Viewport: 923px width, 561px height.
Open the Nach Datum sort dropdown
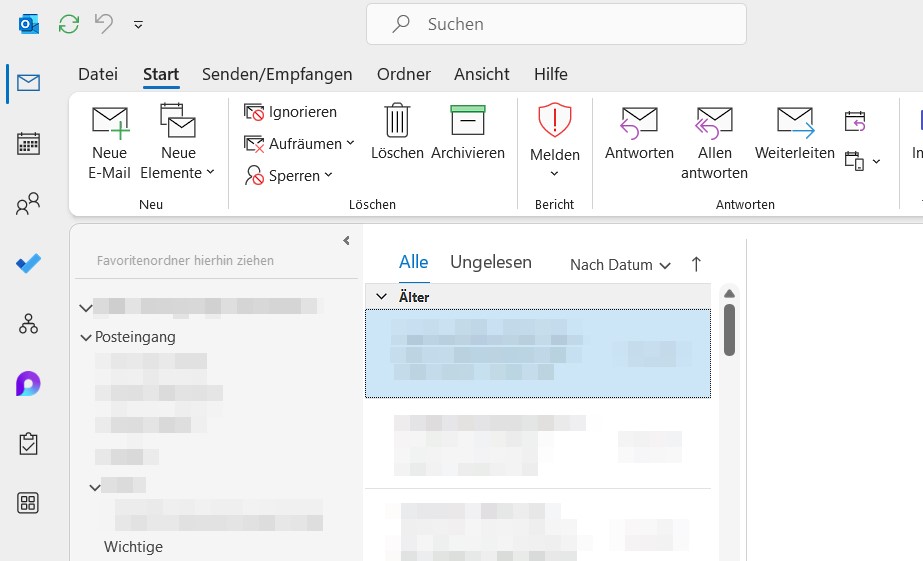point(620,265)
